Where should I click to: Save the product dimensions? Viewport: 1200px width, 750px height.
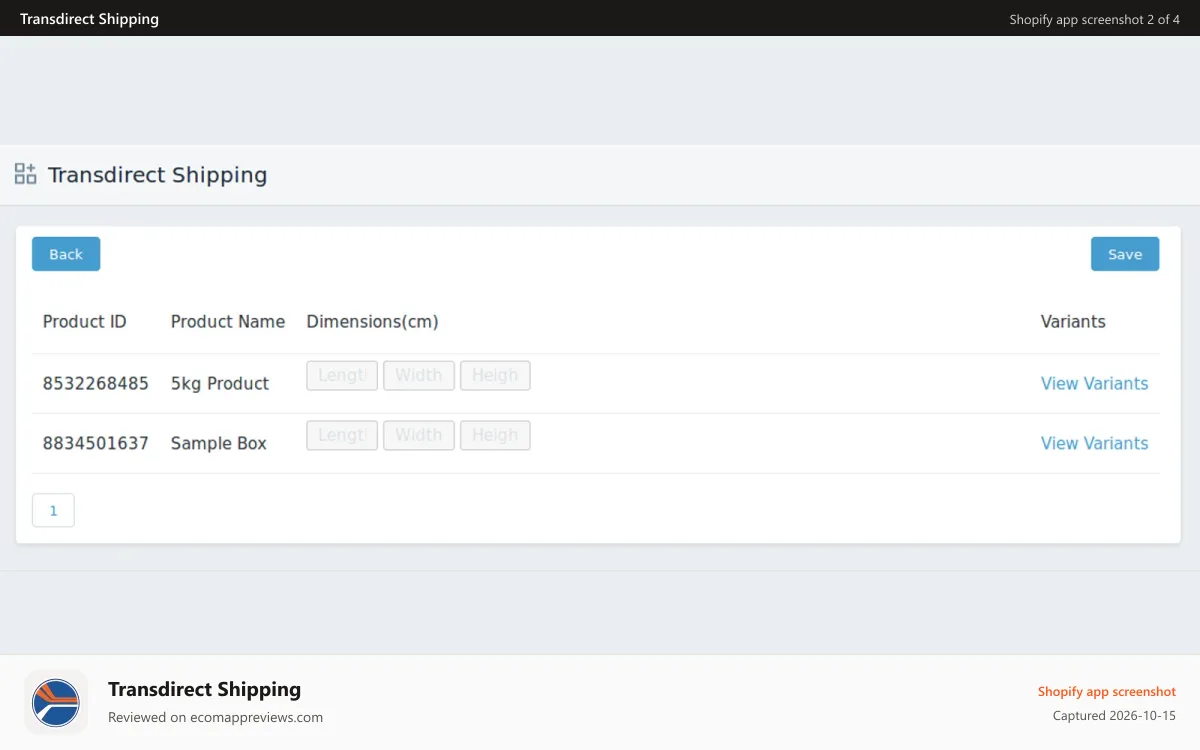tap(1125, 254)
